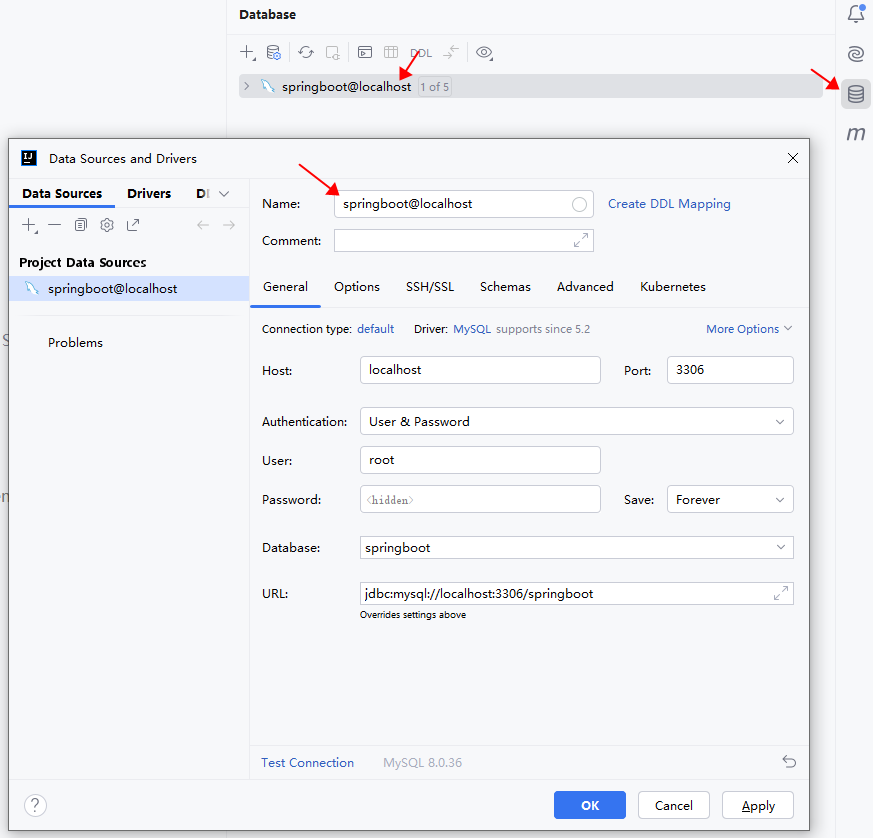Viewport: 873px width, 838px height.
Task: Click the Test Connection link
Action: [307, 763]
